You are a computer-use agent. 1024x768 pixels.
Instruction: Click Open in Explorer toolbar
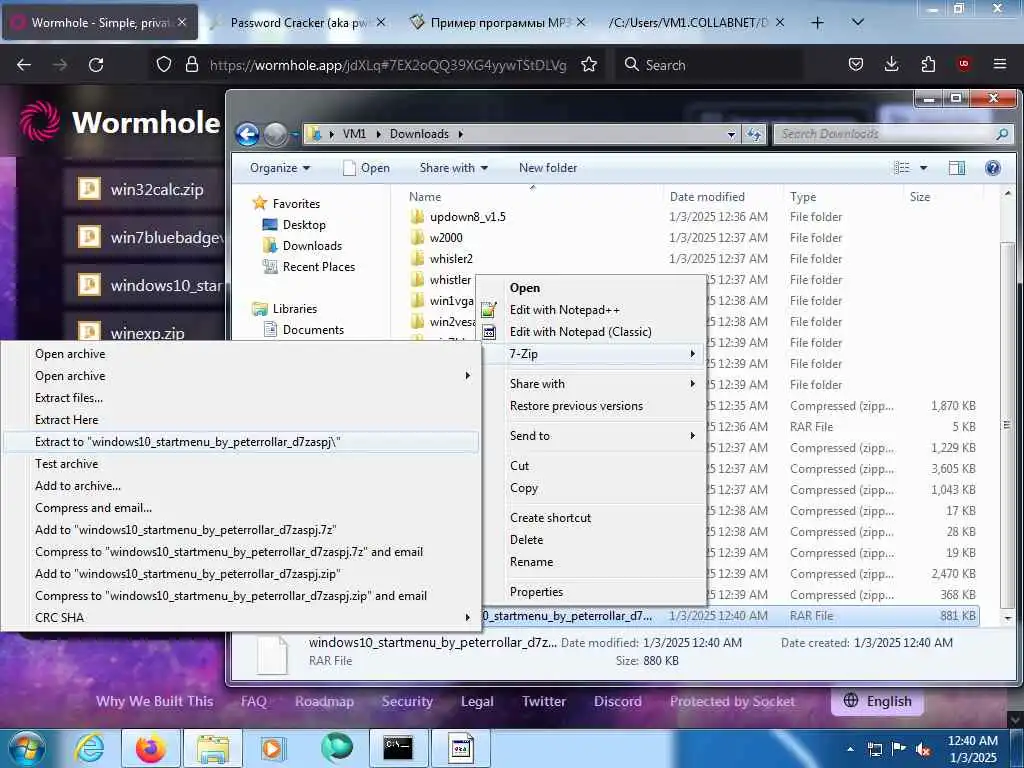366,168
